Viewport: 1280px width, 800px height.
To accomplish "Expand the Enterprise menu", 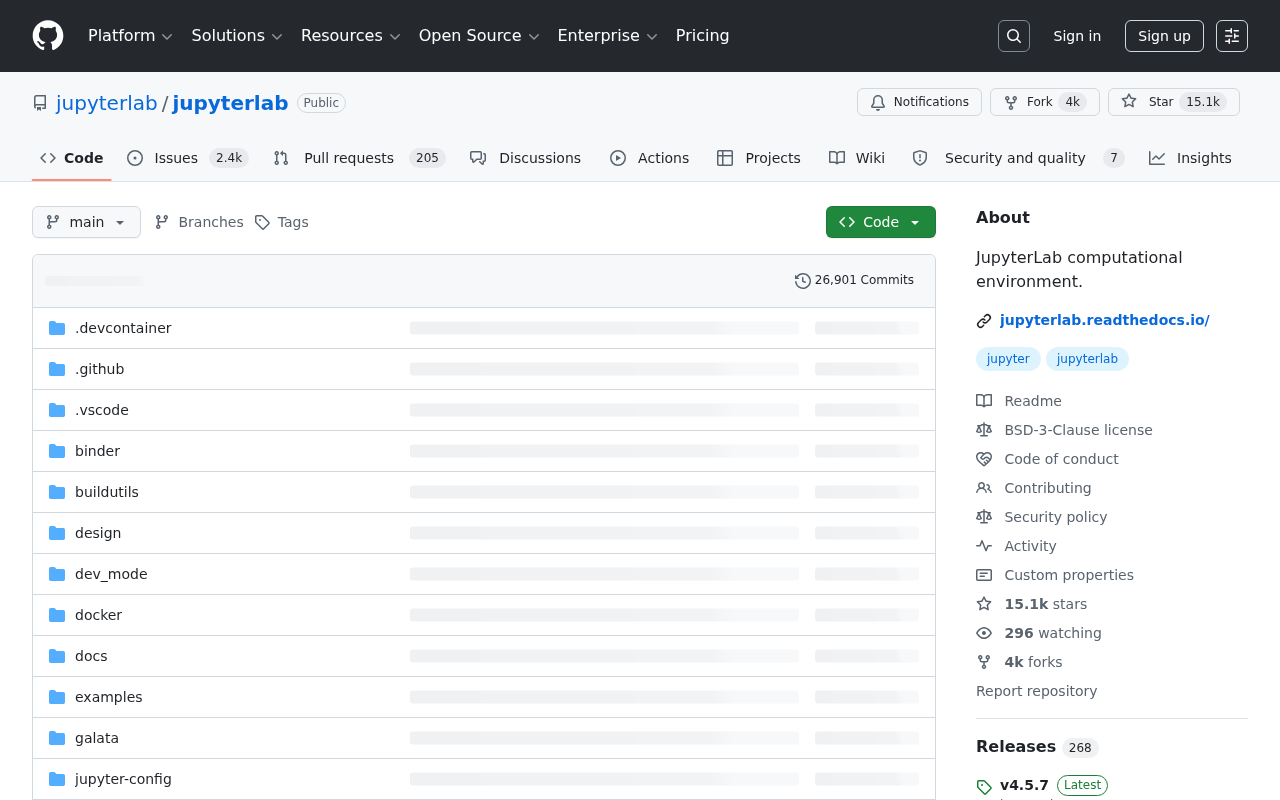I will click(608, 36).
